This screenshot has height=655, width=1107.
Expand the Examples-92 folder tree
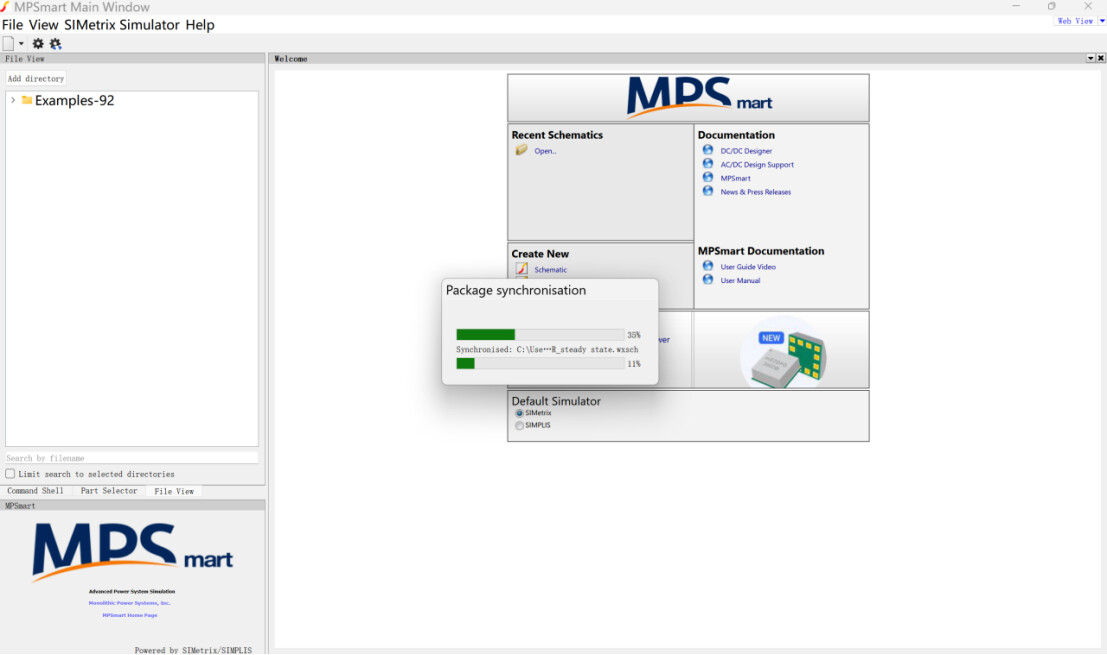point(12,100)
